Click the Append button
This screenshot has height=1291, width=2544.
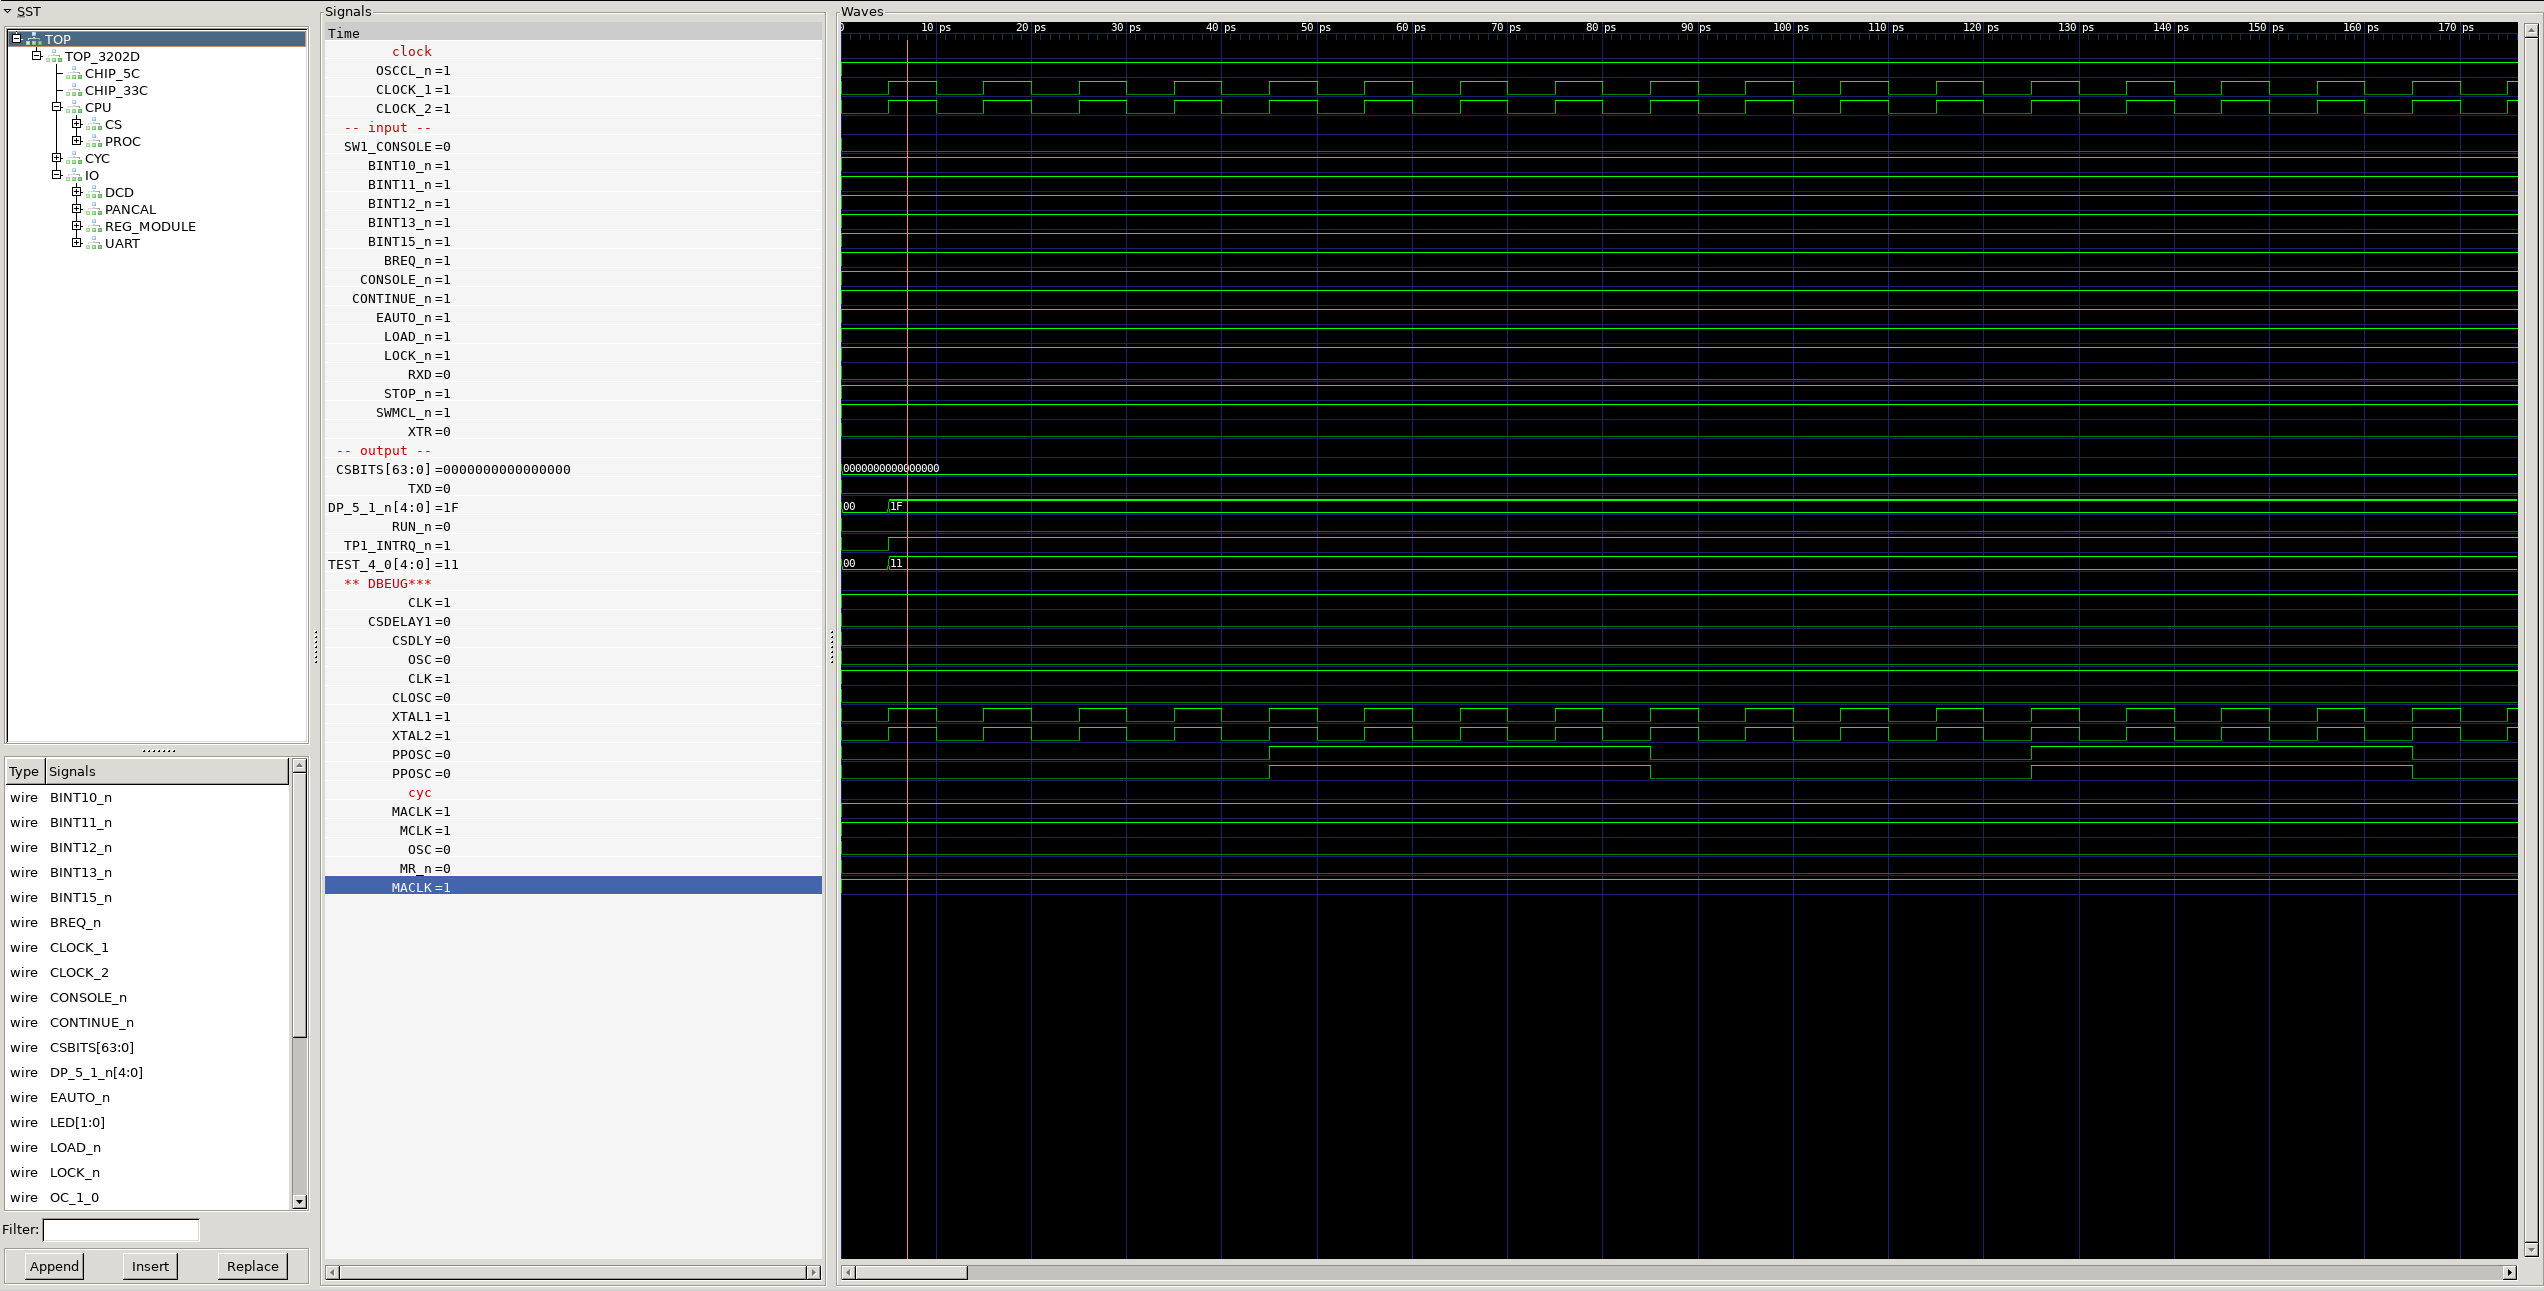pos(54,1266)
